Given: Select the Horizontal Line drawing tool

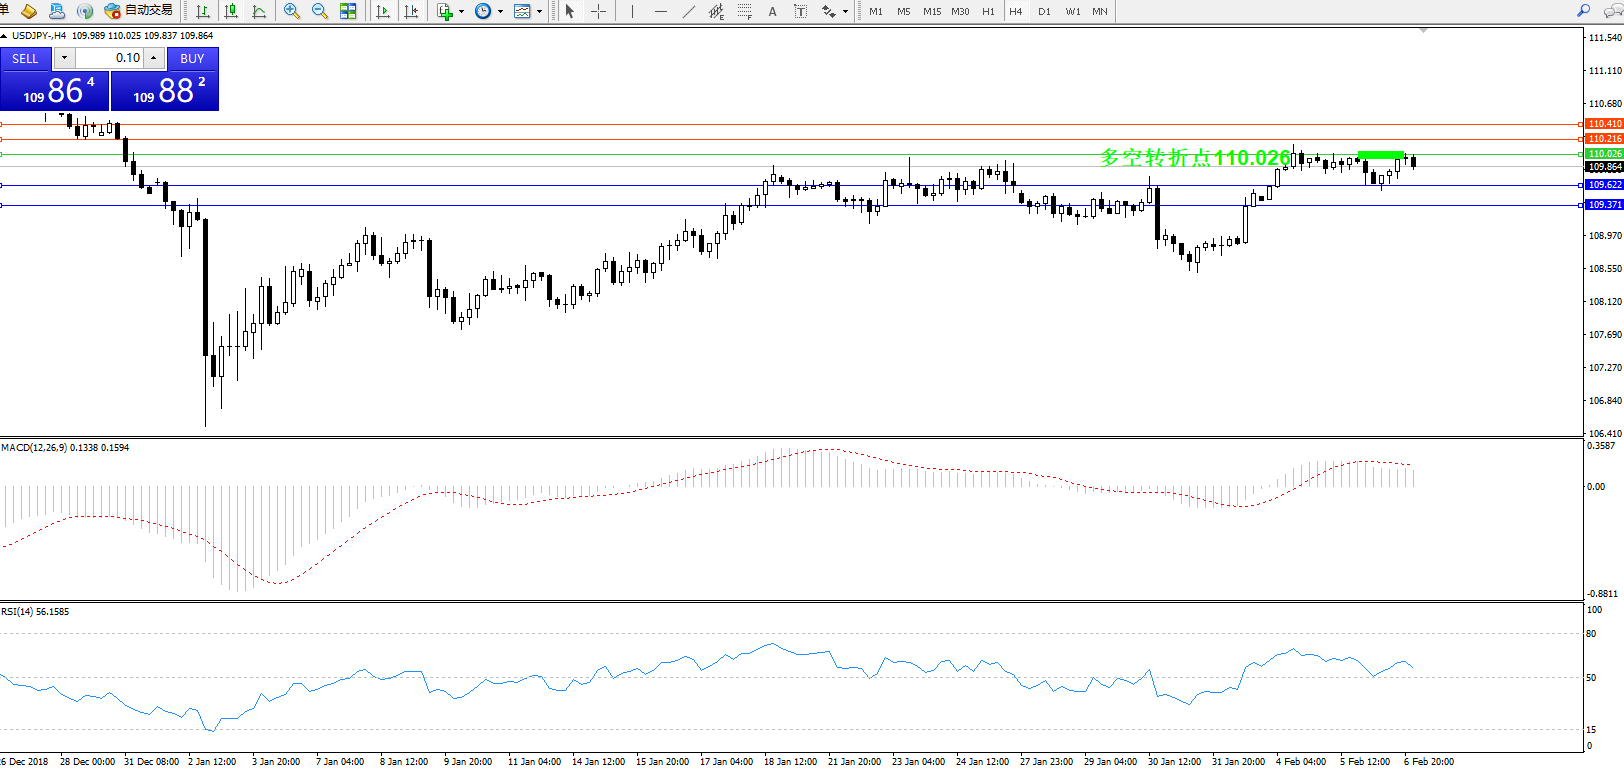Looking at the screenshot, I should [660, 11].
